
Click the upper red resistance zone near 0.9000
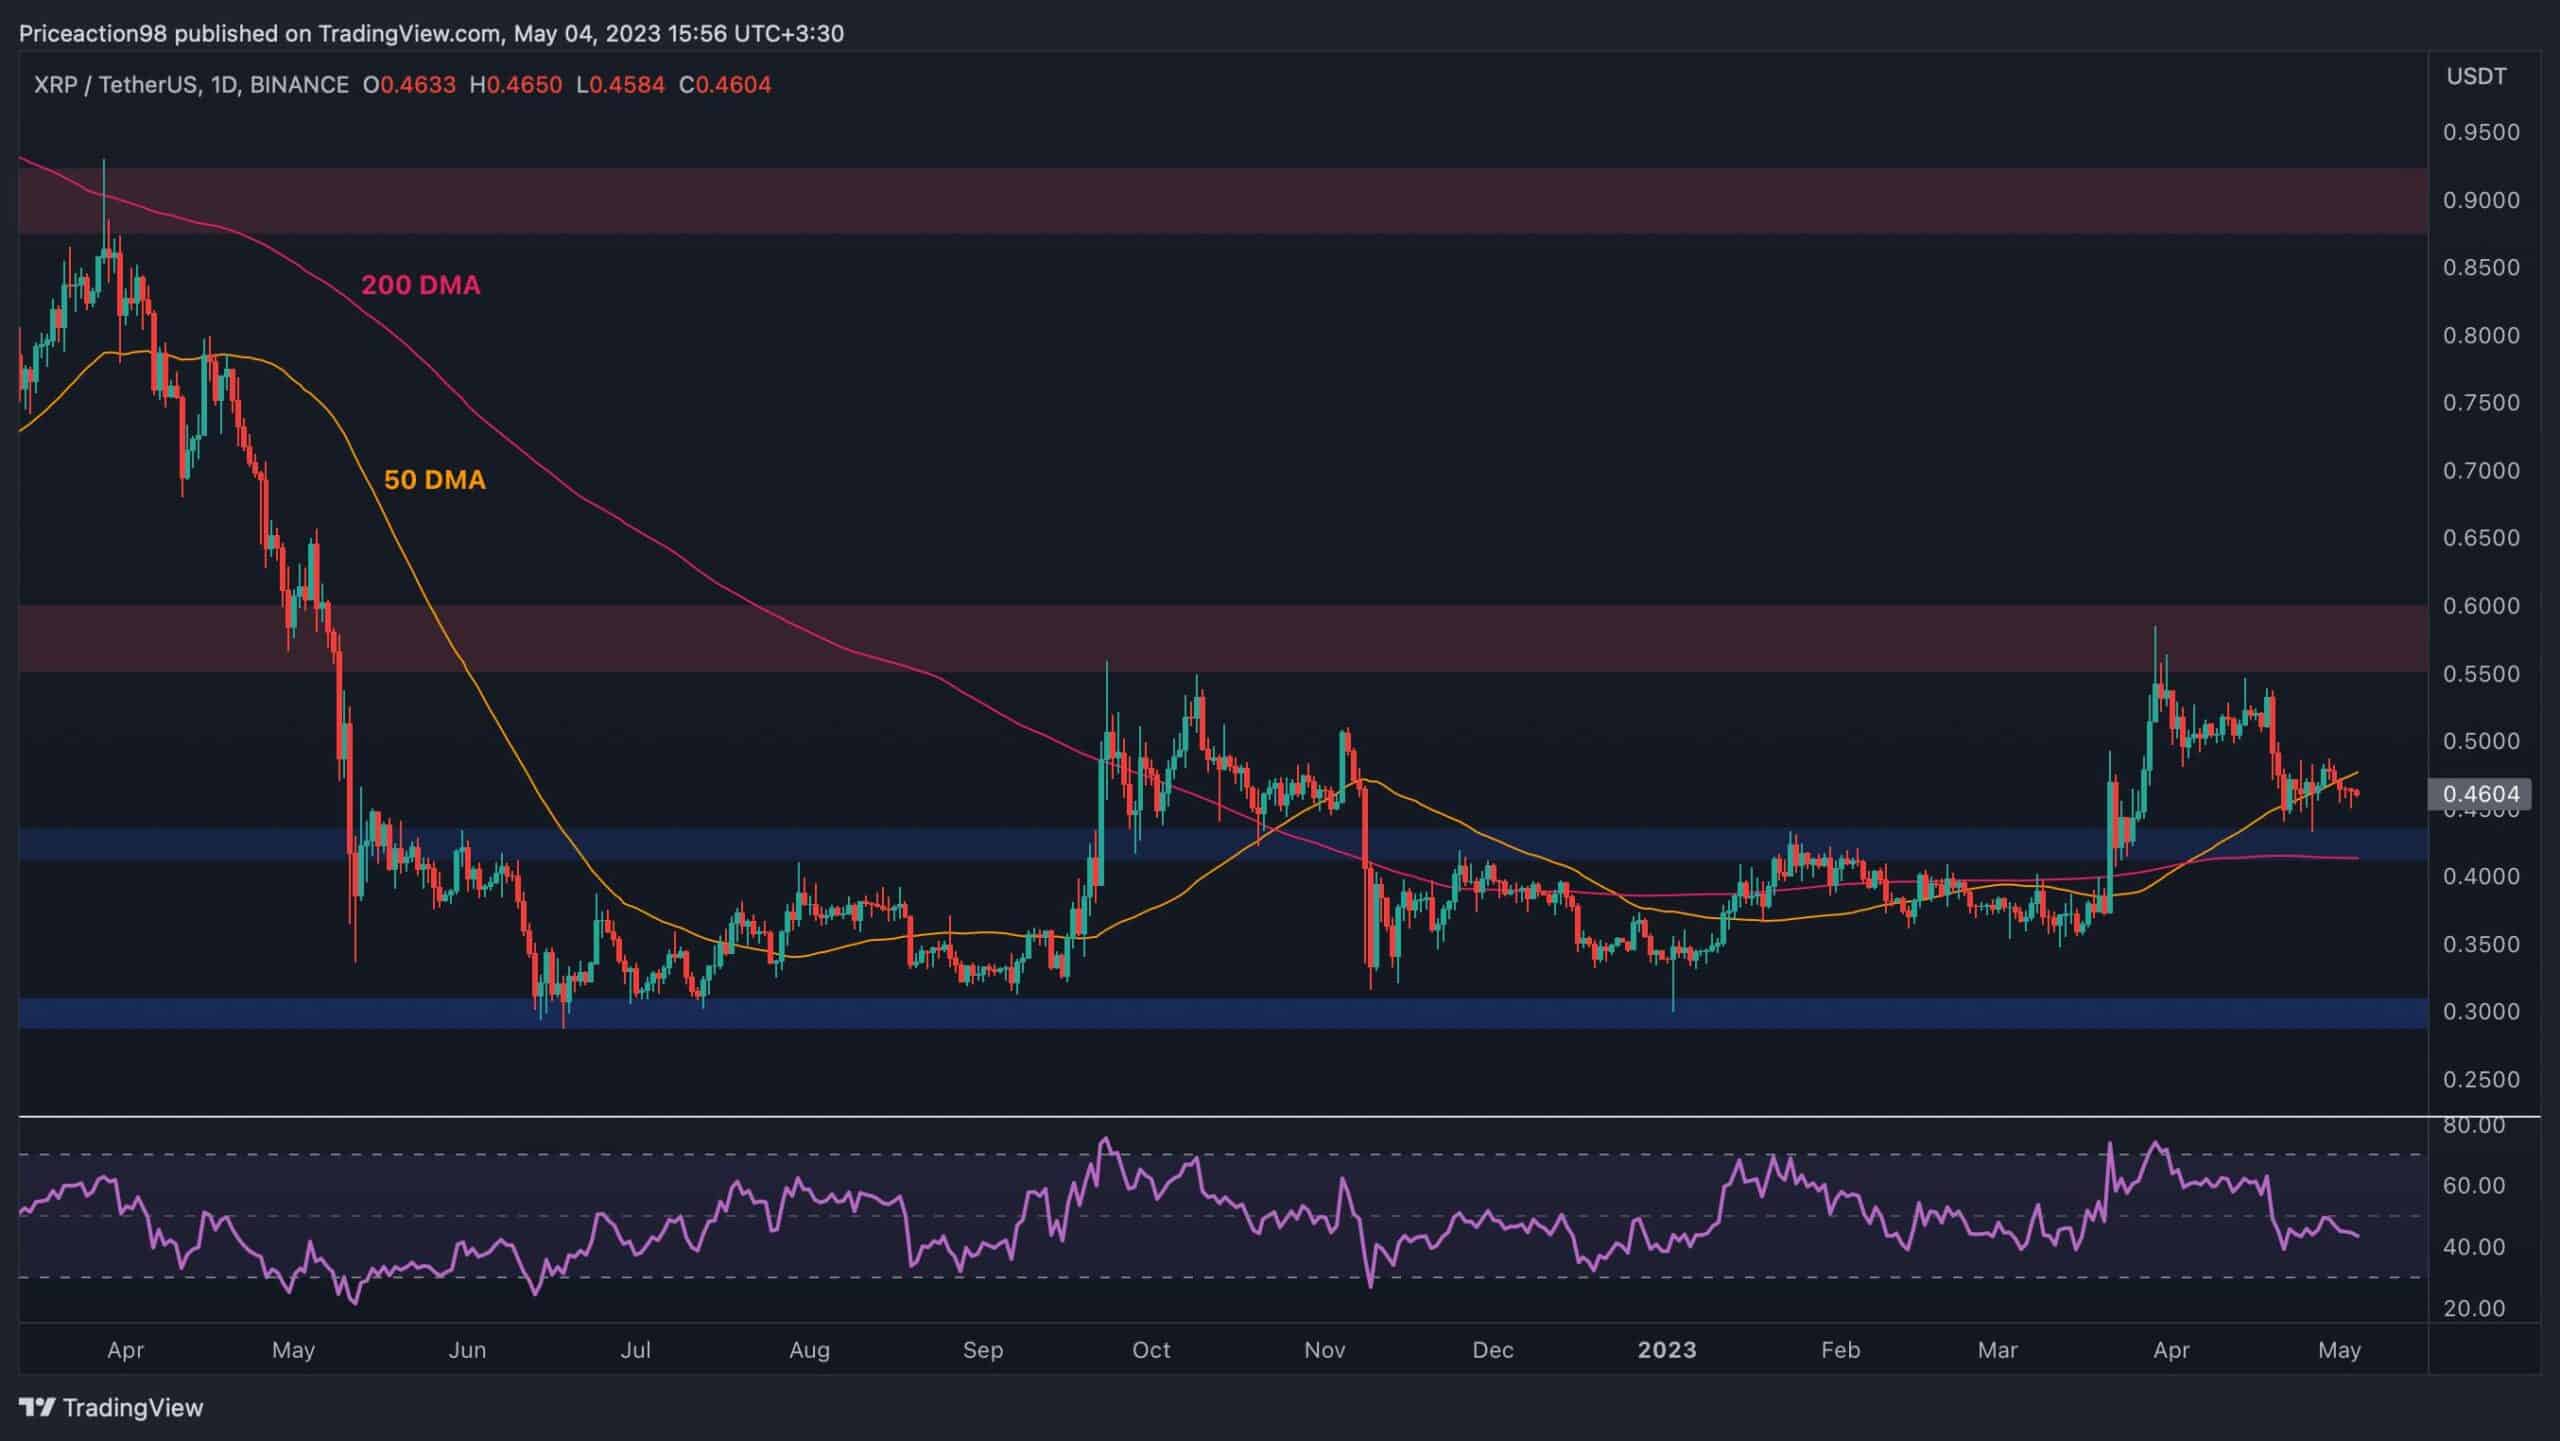click(1200, 201)
